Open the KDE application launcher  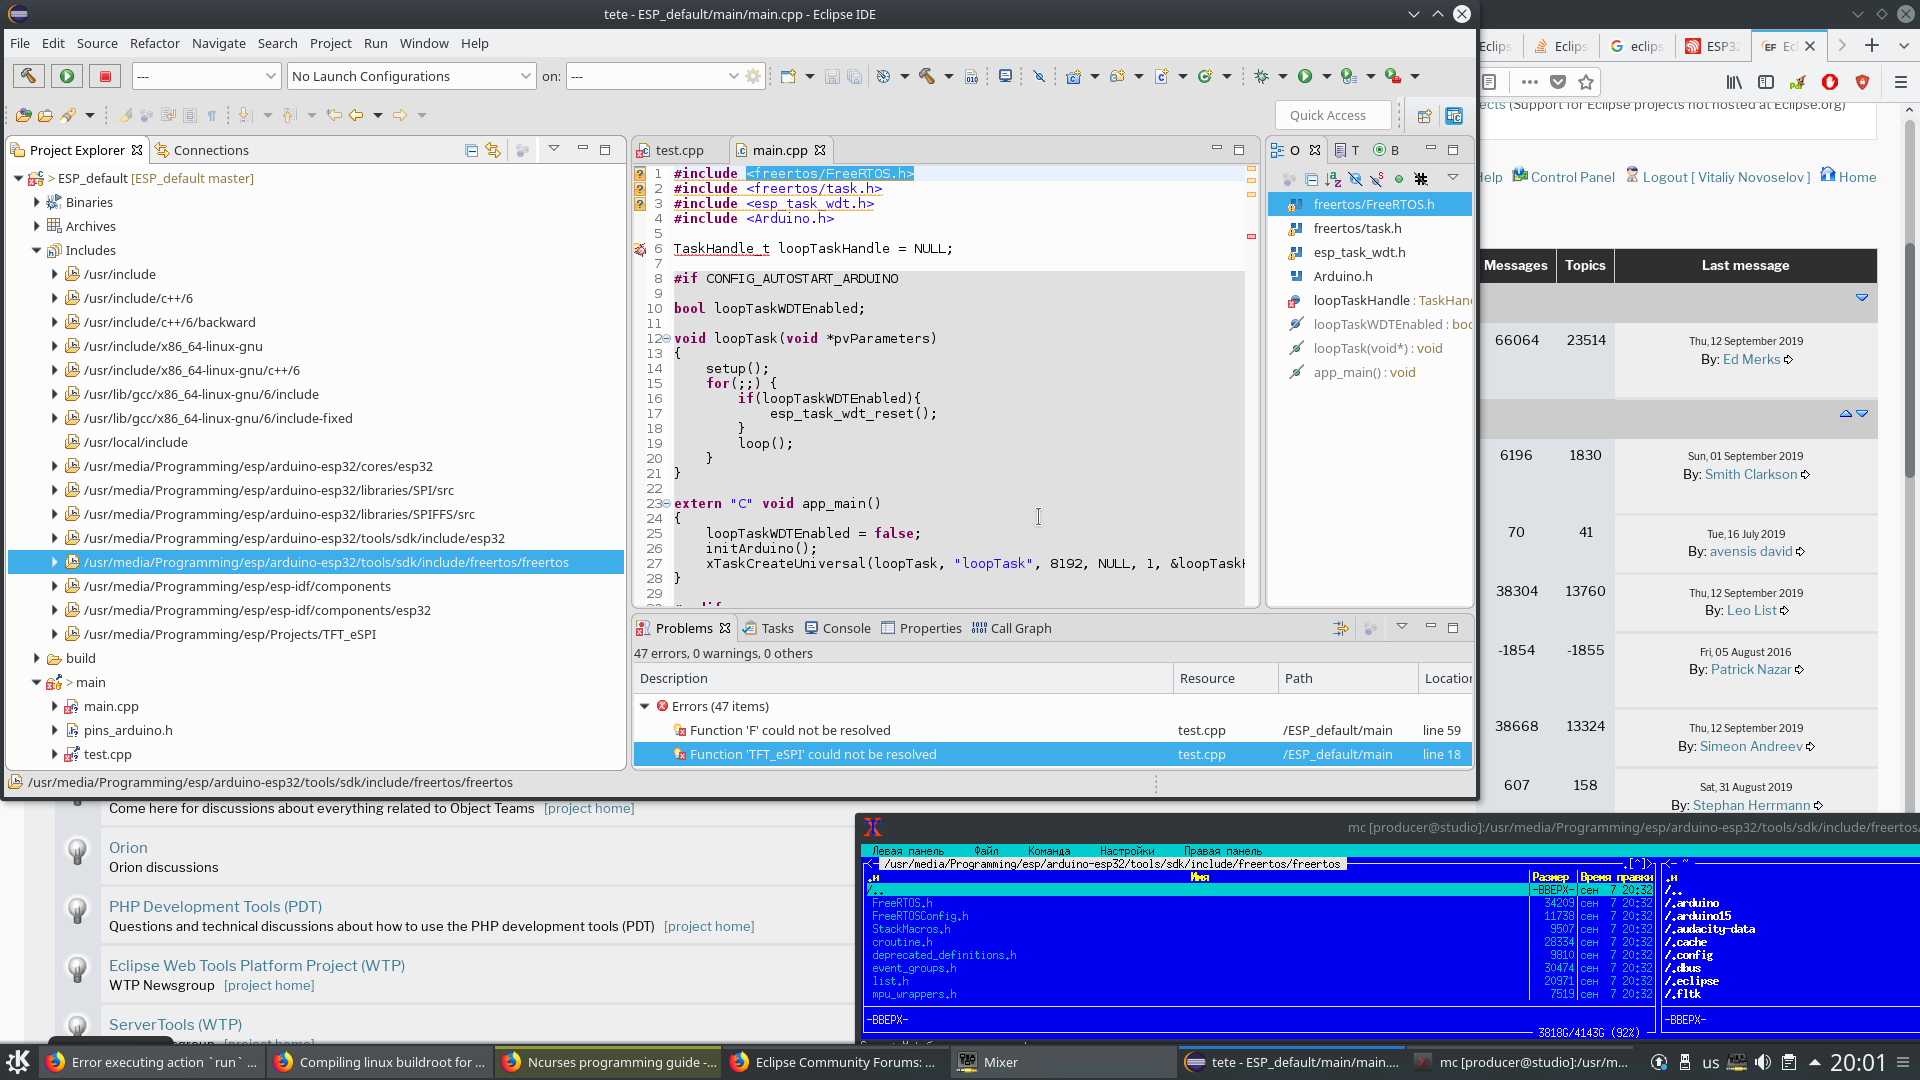[x=18, y=1062]
